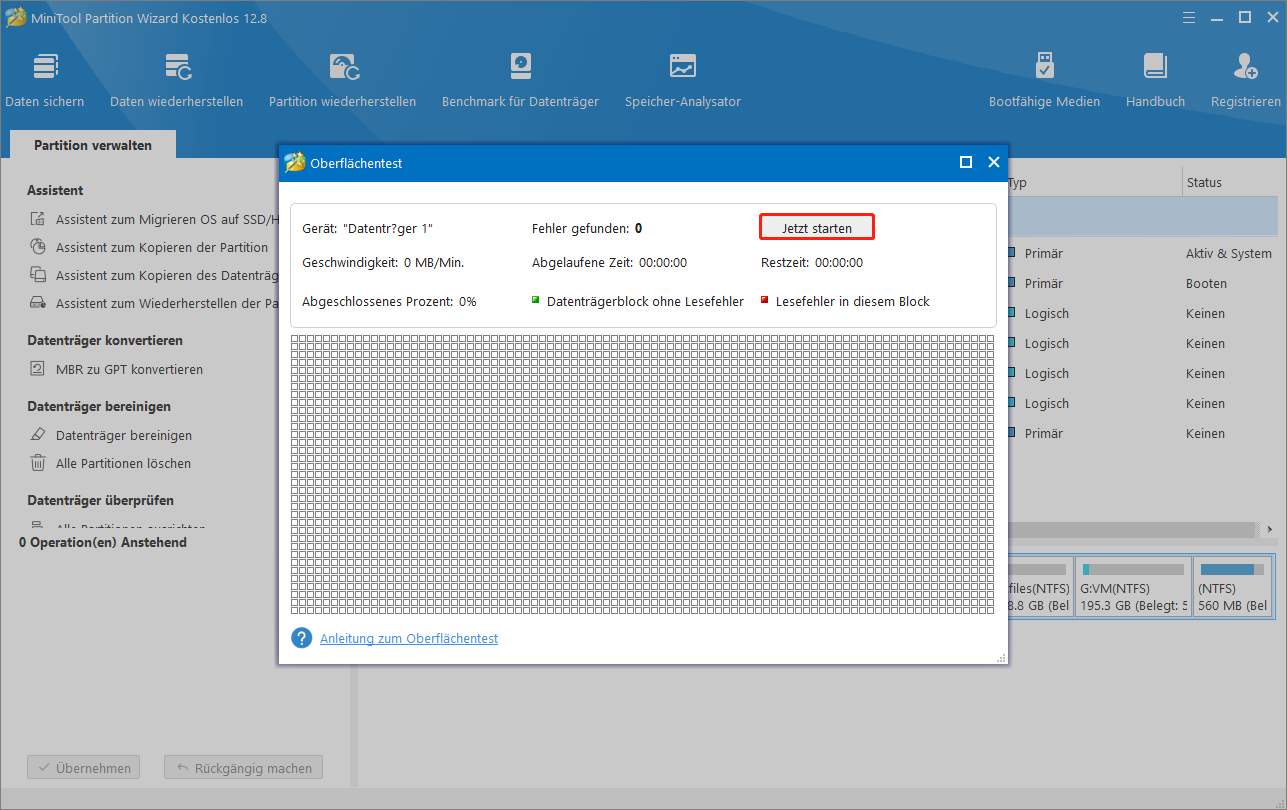Create Bootfähige Medien via toolbar icon
Viewport: 1287px width, 810px height.
1044,80
